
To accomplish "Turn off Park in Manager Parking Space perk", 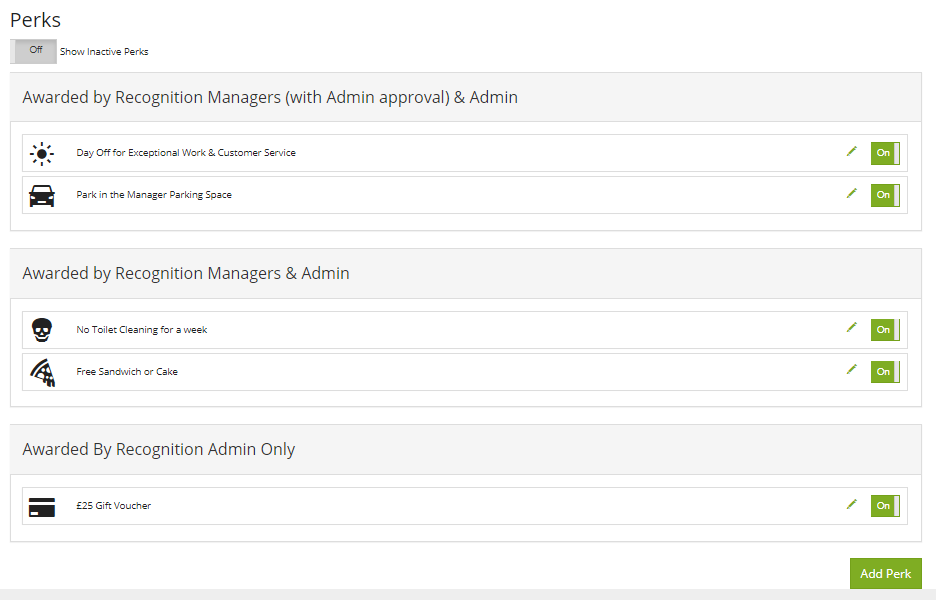I will (885, 195).
